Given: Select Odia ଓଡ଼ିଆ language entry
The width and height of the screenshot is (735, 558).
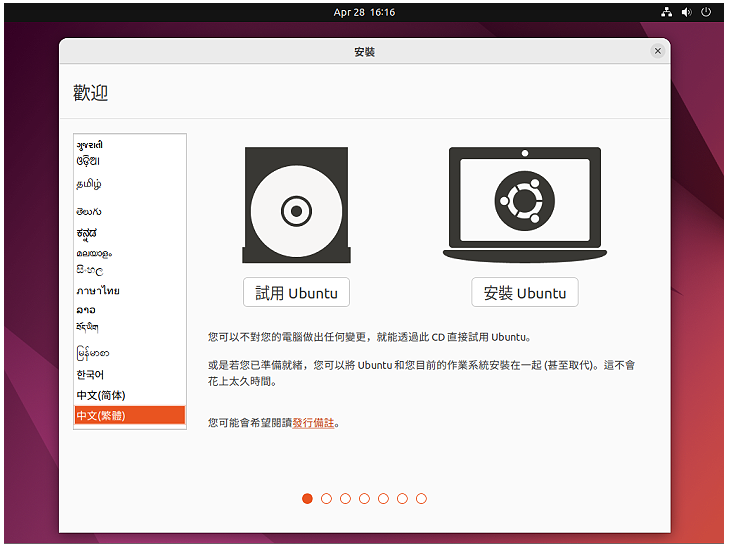Looking at the screenshot, I should 130,161.
